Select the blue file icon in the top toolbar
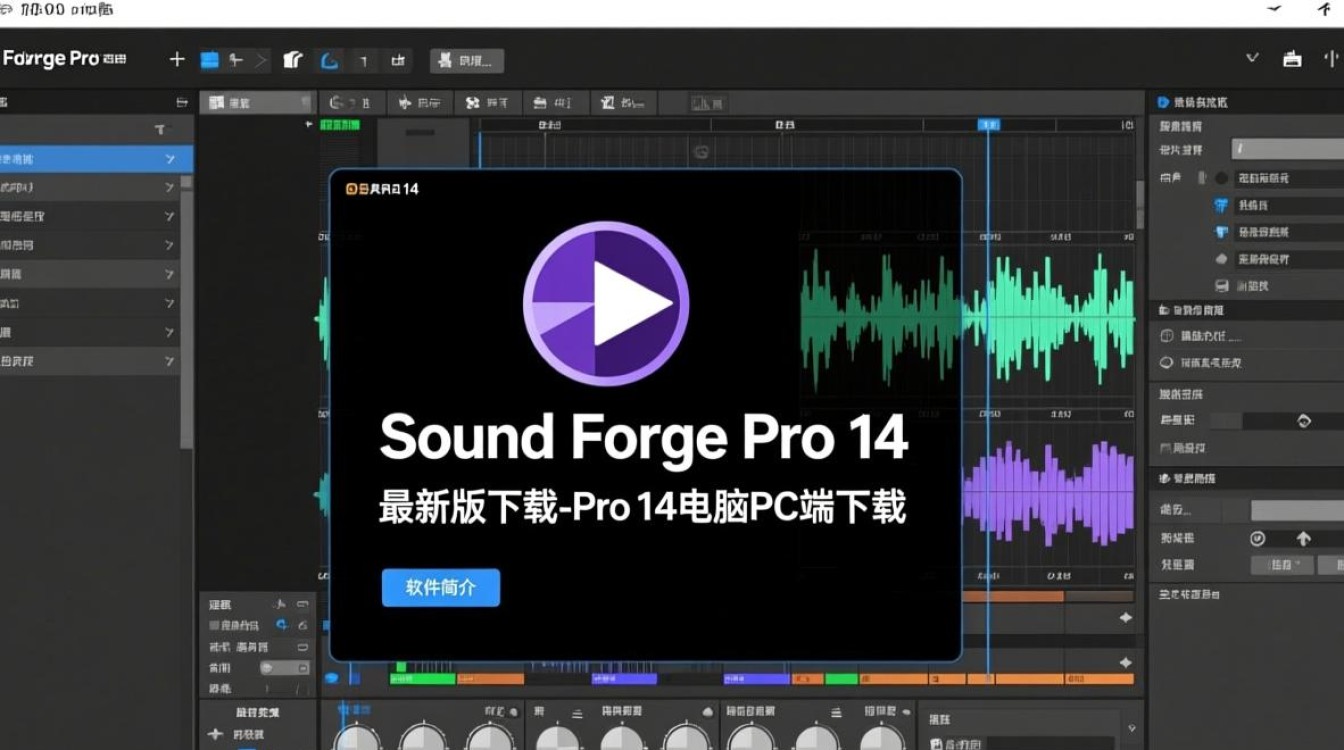 (x=210, y=60)
